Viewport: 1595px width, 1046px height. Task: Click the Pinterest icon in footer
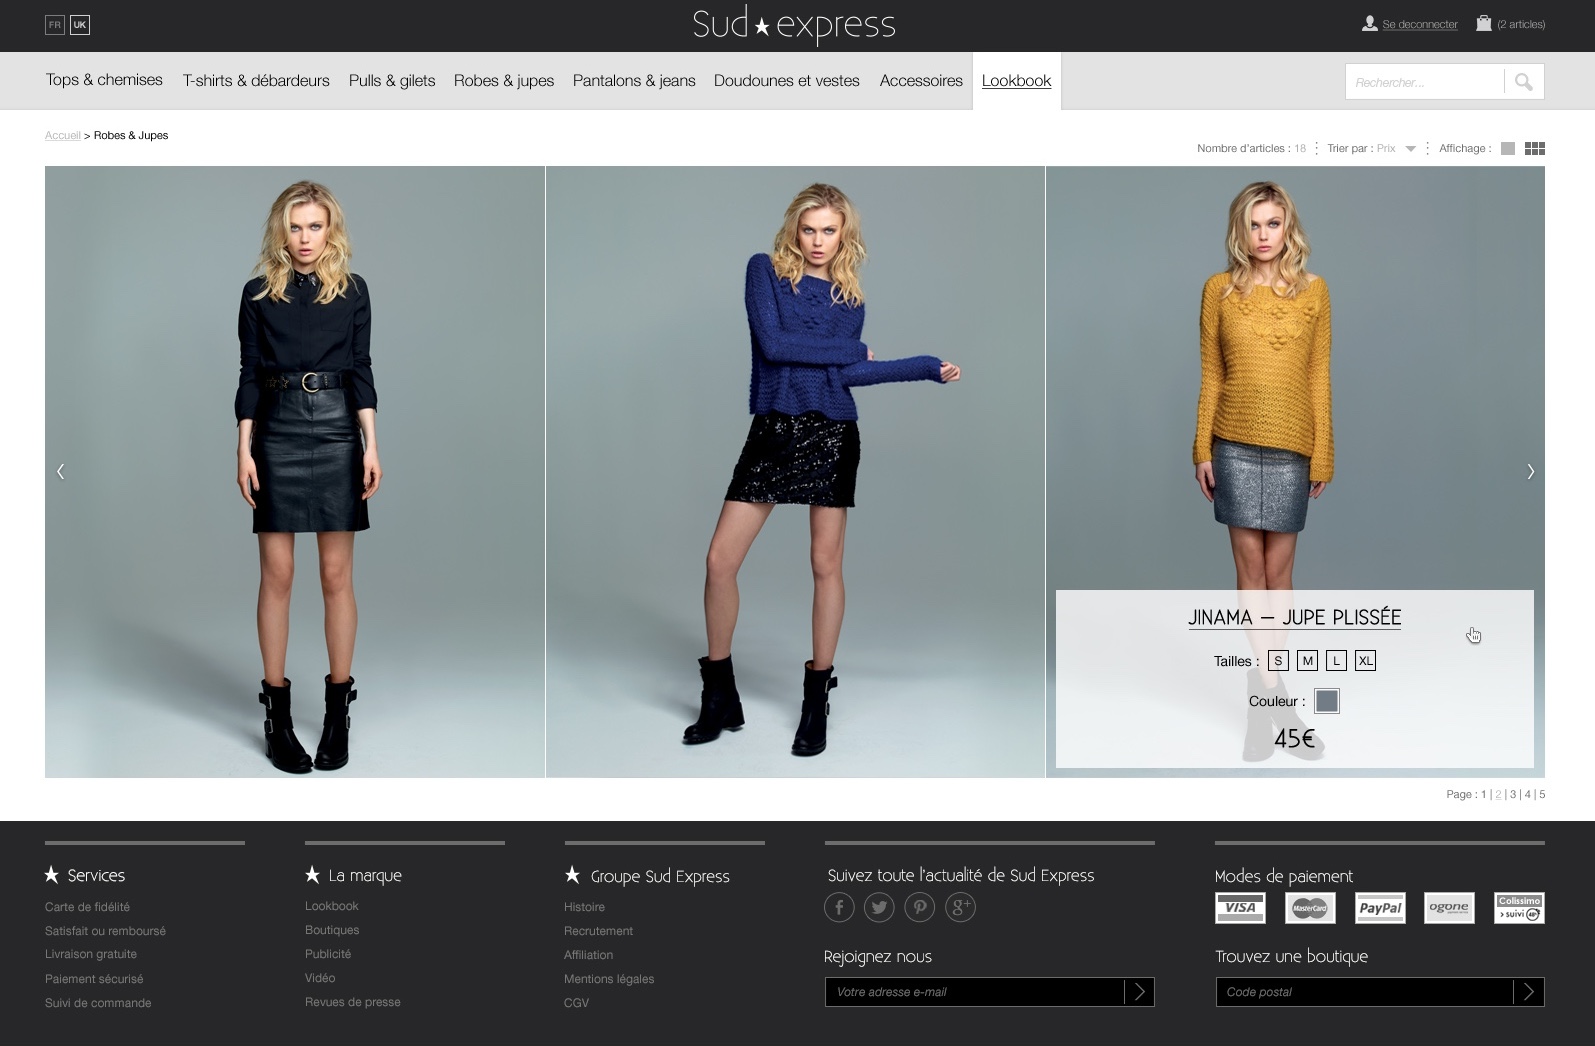point(919,907)
